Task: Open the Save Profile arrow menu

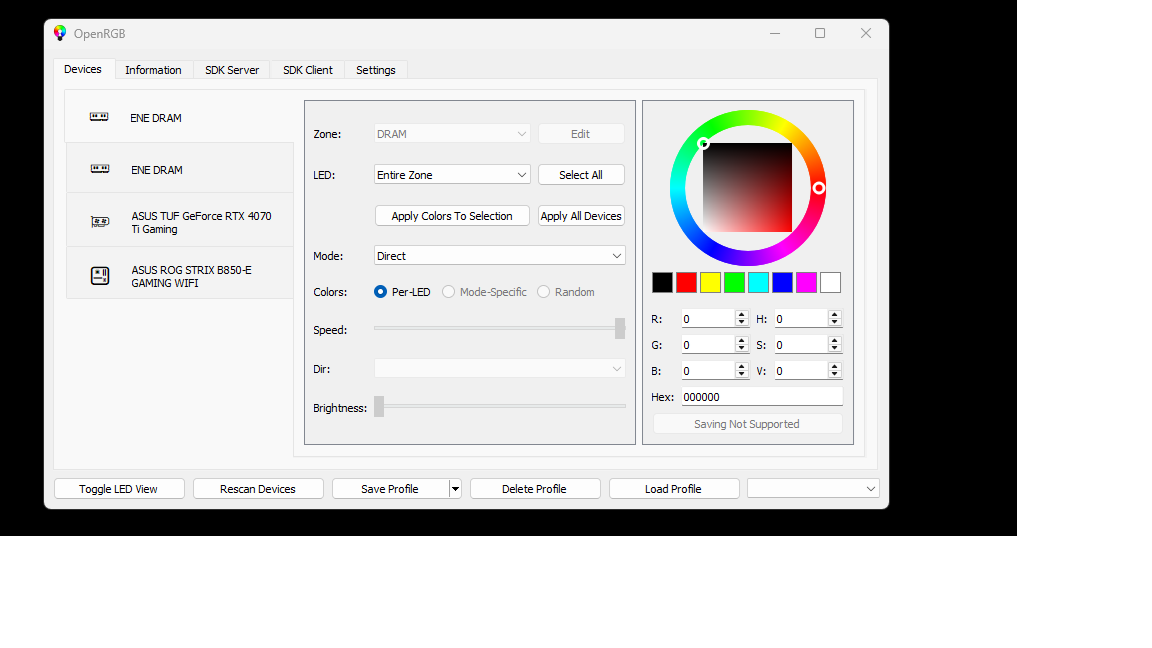Action: (x=456, y=489)
